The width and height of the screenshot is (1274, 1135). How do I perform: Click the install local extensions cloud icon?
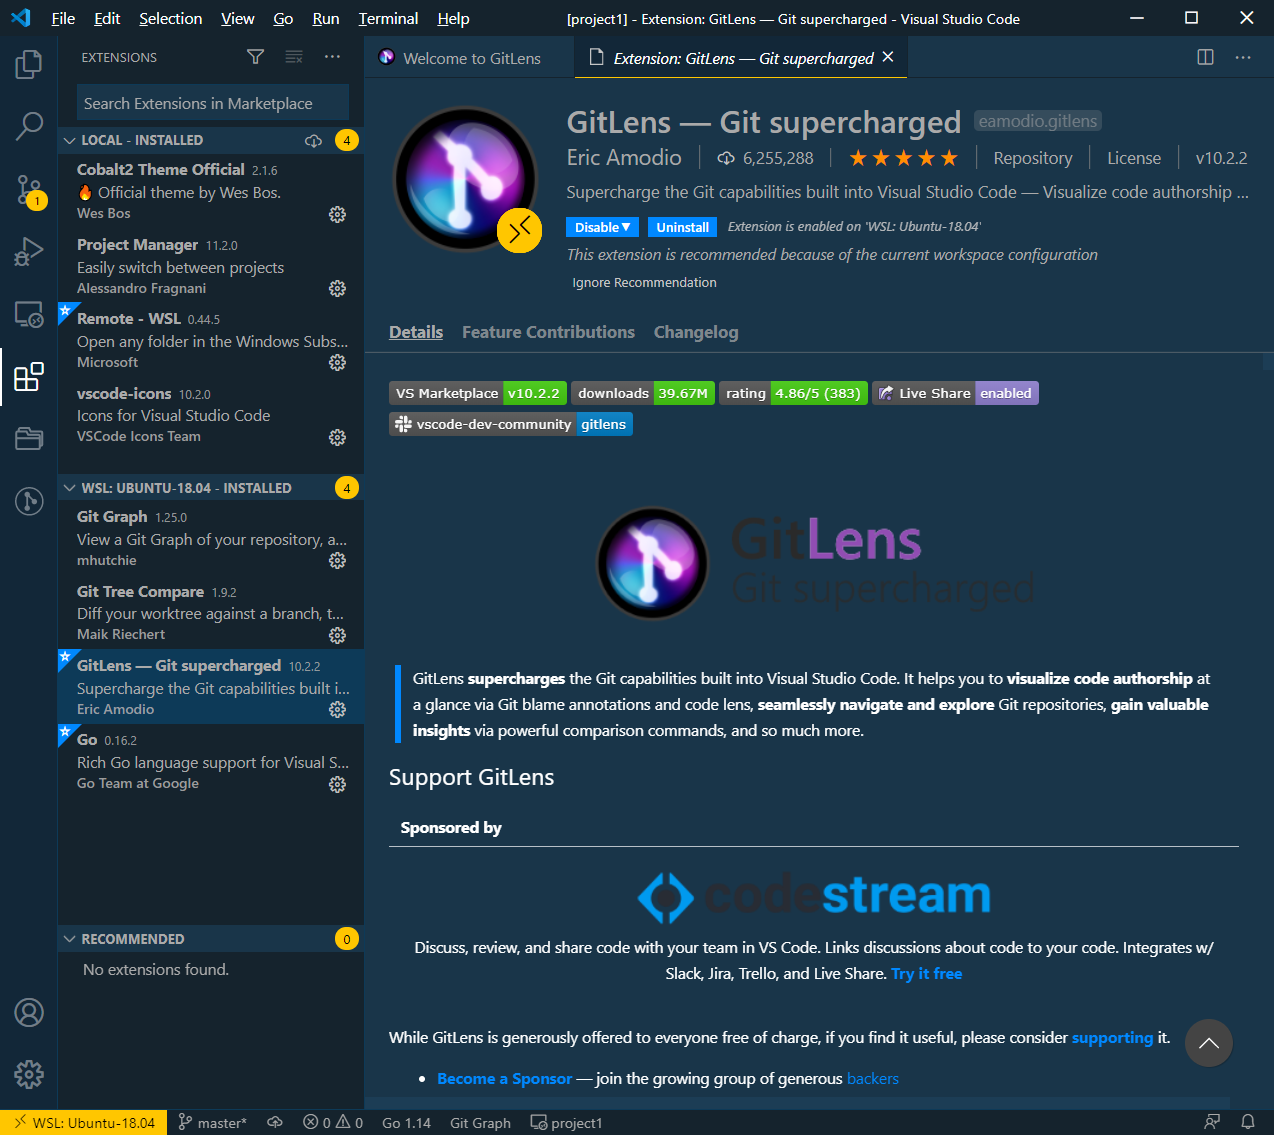pos(313,140)
